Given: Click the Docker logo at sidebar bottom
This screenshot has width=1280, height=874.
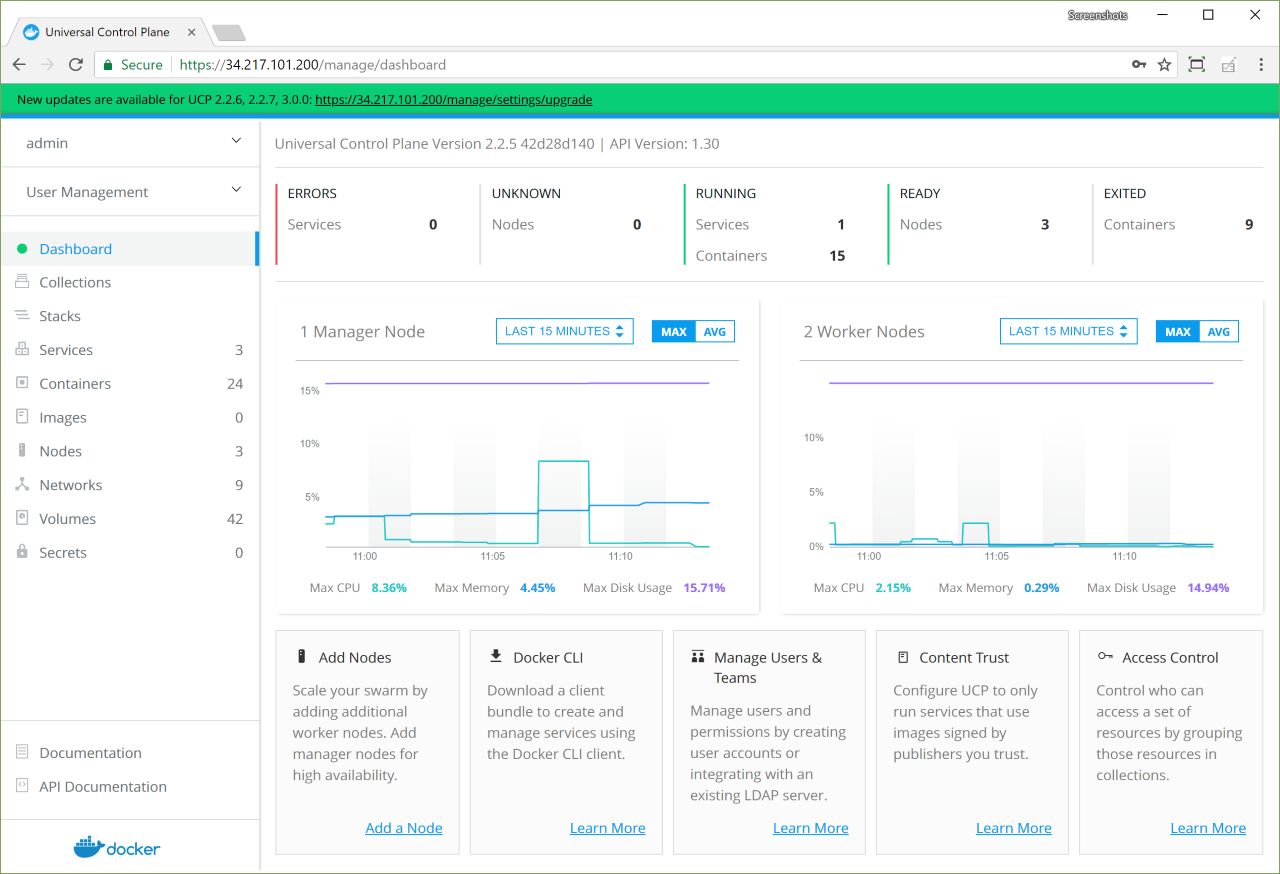Looking at the screenshot, I should point(117,847).
